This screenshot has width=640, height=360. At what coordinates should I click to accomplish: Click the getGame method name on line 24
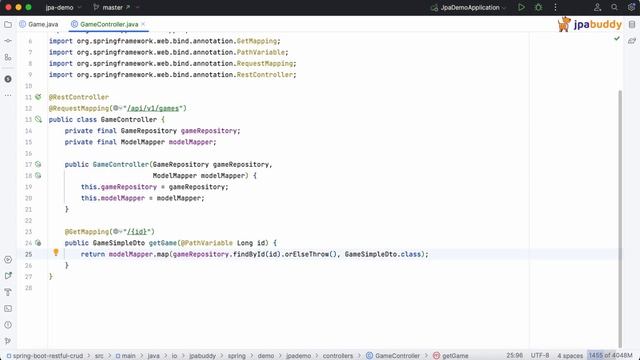coord(163,243)
